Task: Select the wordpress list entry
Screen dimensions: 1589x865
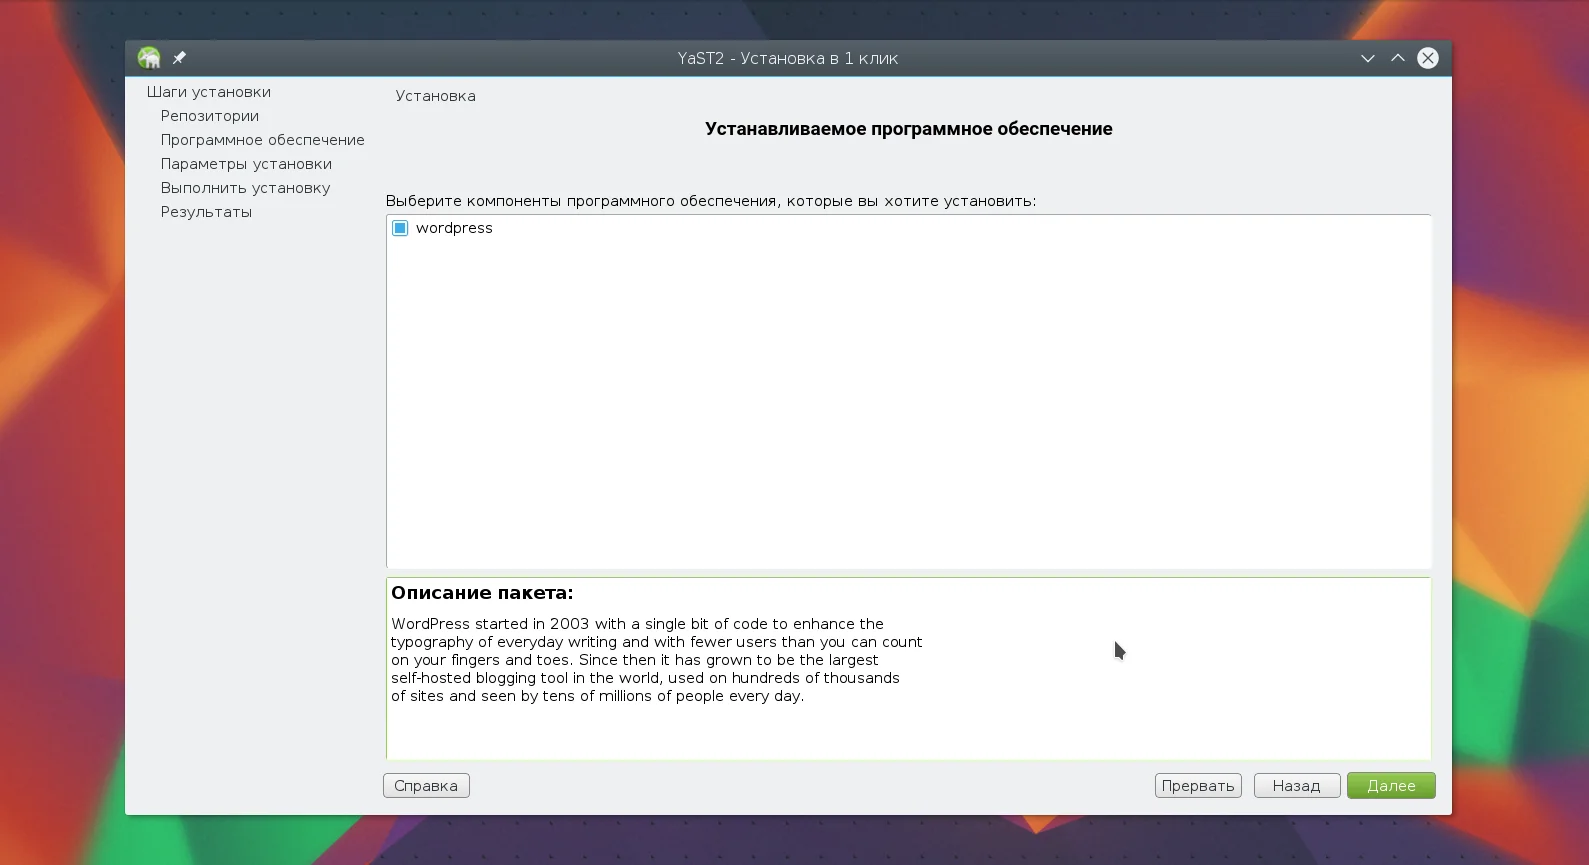Action: coord(454,228)
